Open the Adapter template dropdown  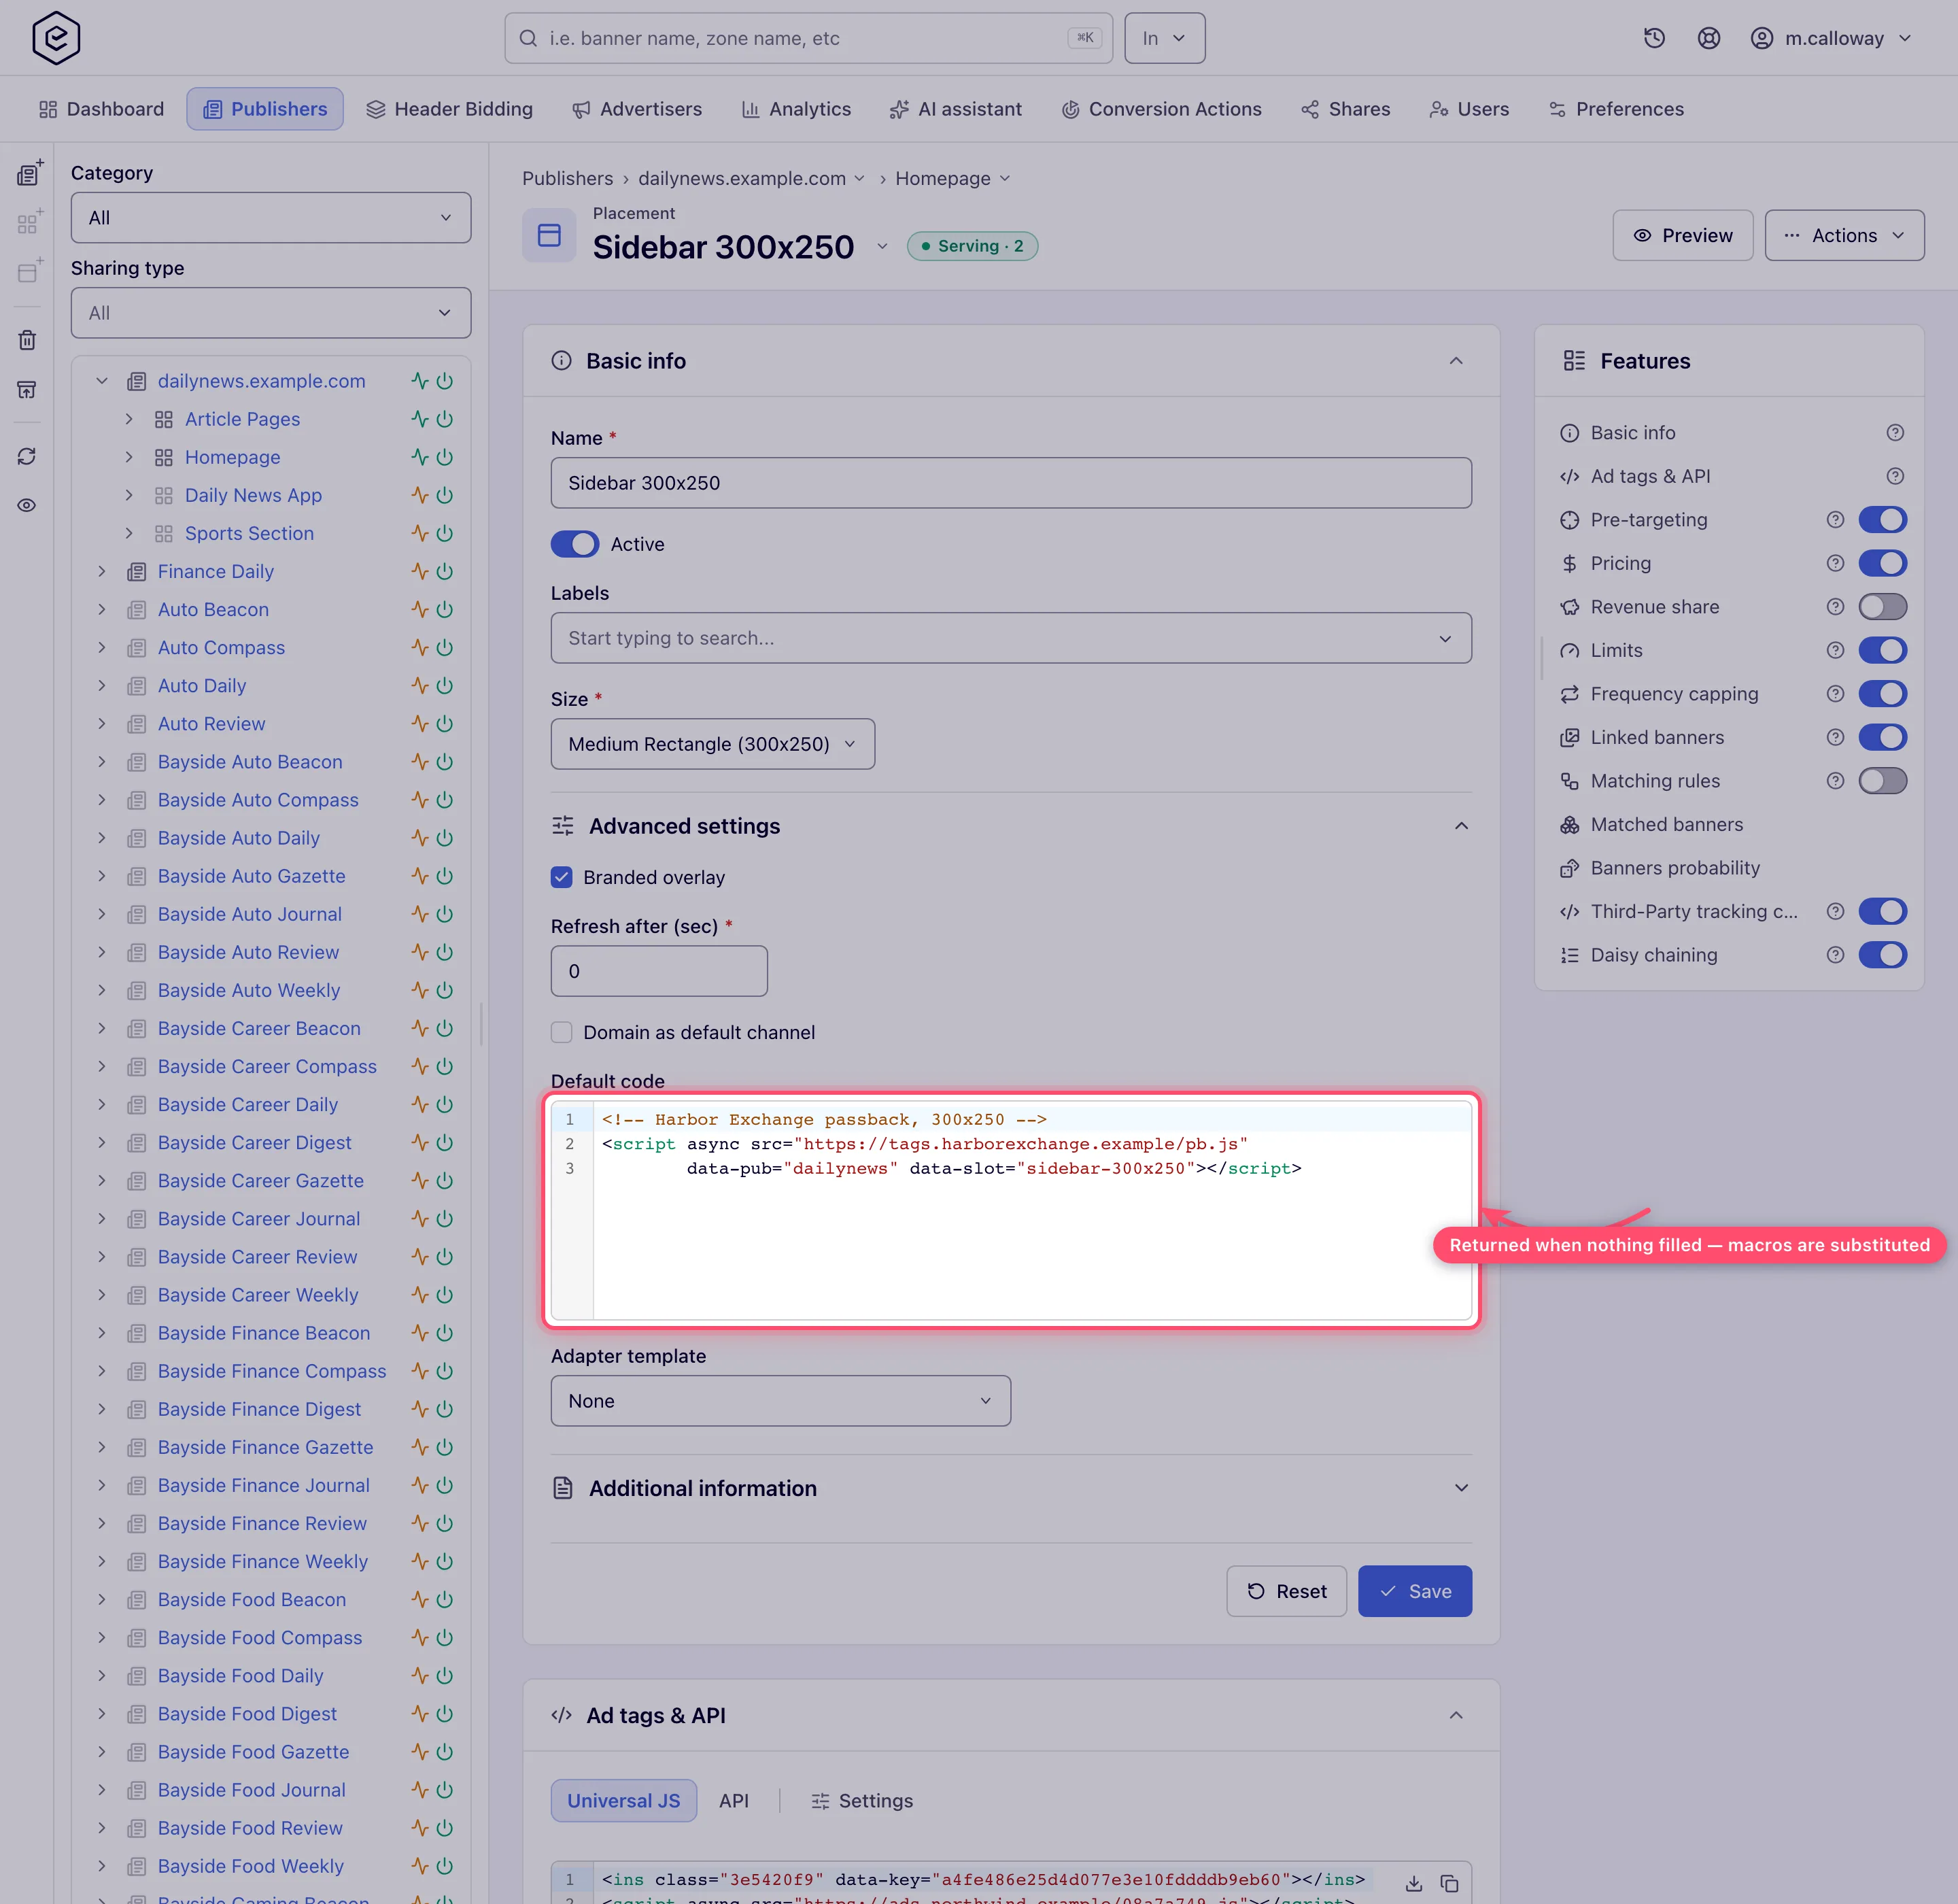coord(780,1400)
